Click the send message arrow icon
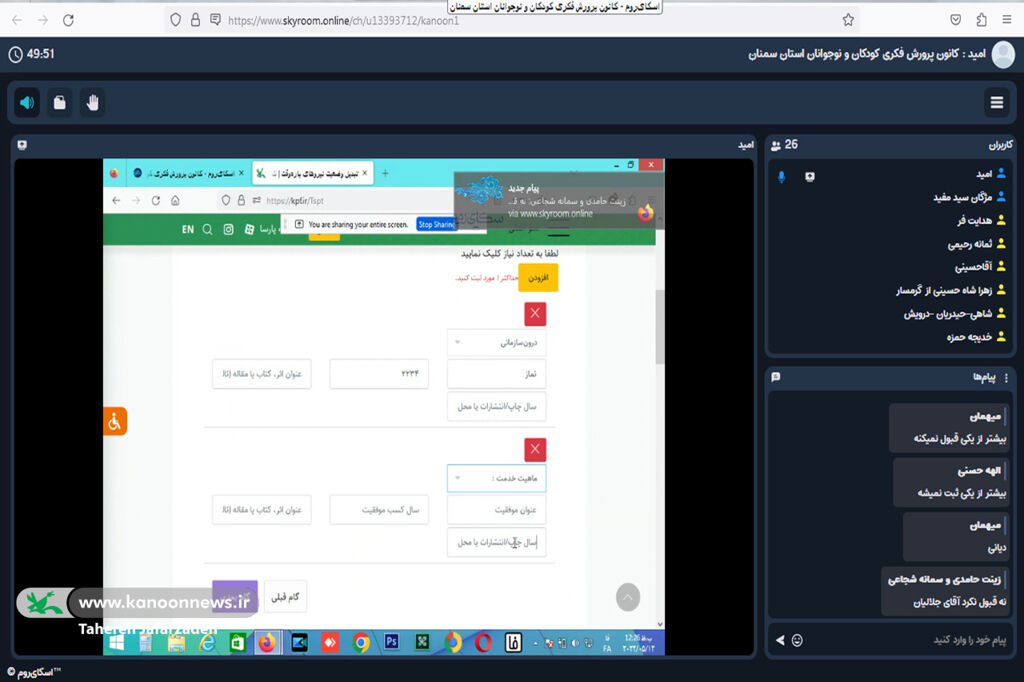This screenshot has width=1024, height=682. point(780,639)
